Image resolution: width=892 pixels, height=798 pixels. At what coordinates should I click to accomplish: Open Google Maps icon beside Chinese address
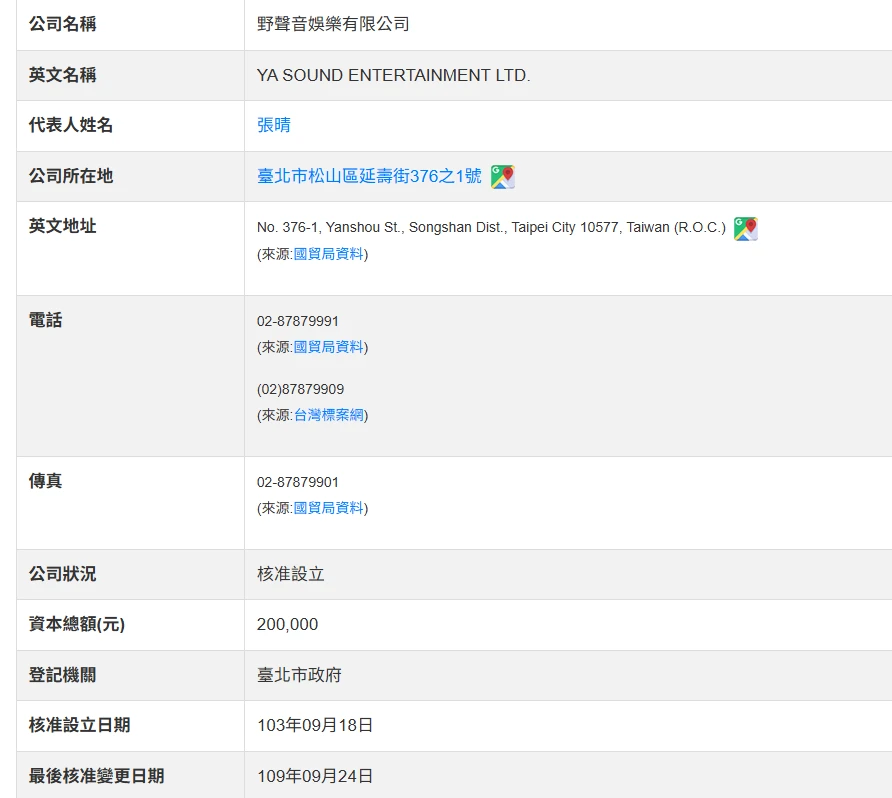503,177
